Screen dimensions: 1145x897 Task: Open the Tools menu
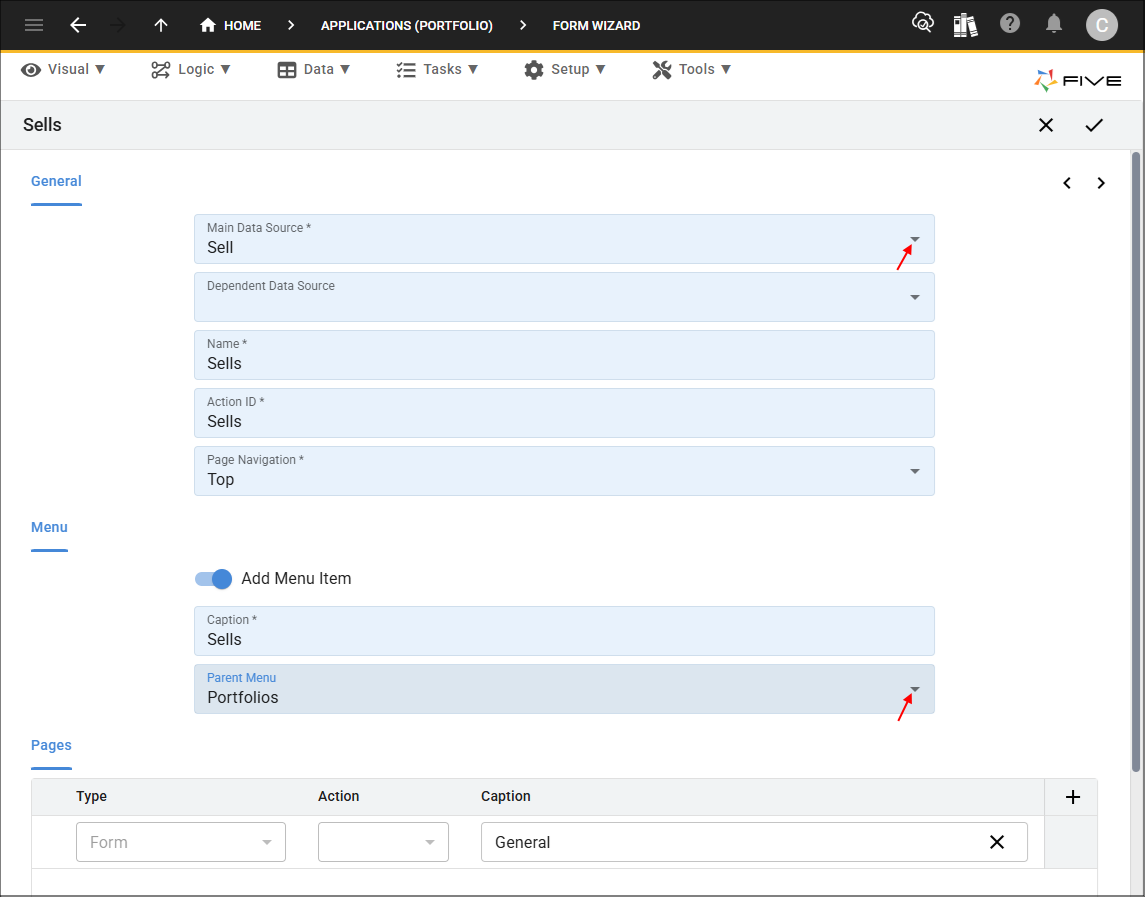(691, 69)
